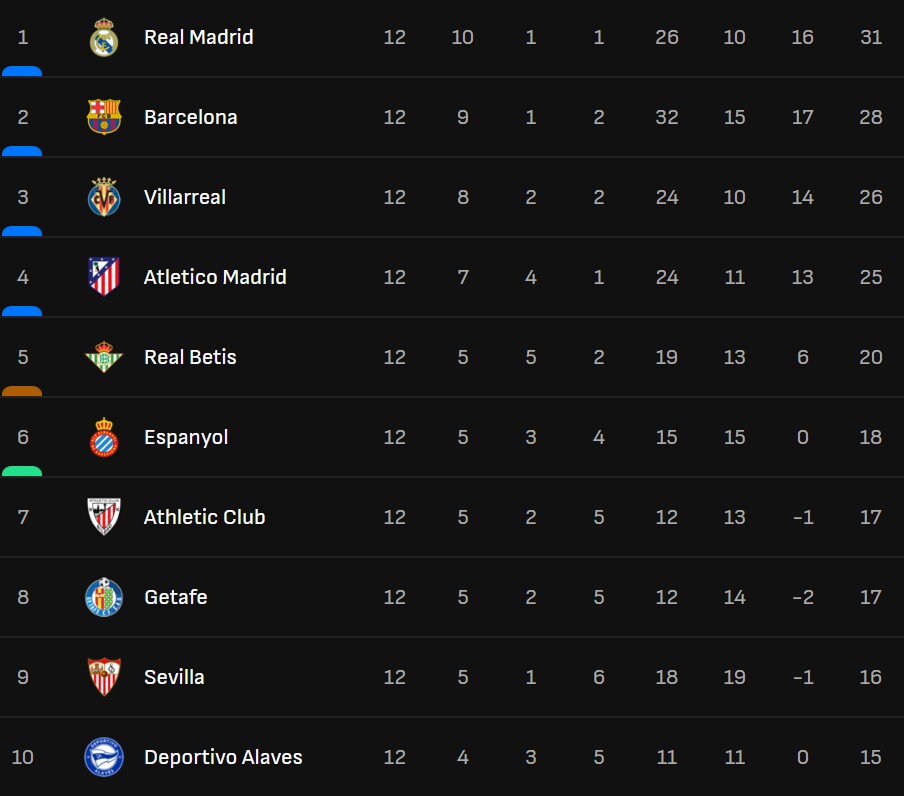Click the Deportivo Alaves club crest
This screenshot has height=796, width=904.
(104, 757)
